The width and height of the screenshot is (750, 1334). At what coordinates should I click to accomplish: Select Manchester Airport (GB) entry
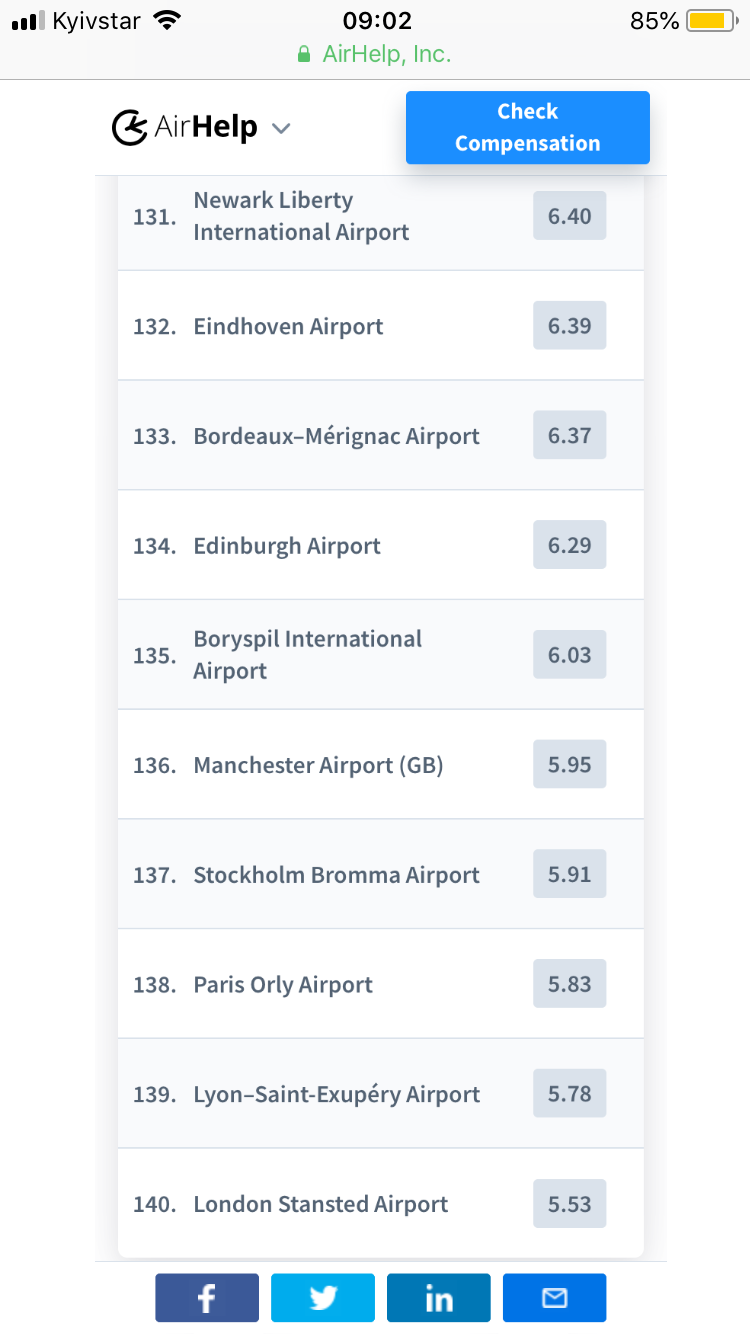click(x=318, y=765)
